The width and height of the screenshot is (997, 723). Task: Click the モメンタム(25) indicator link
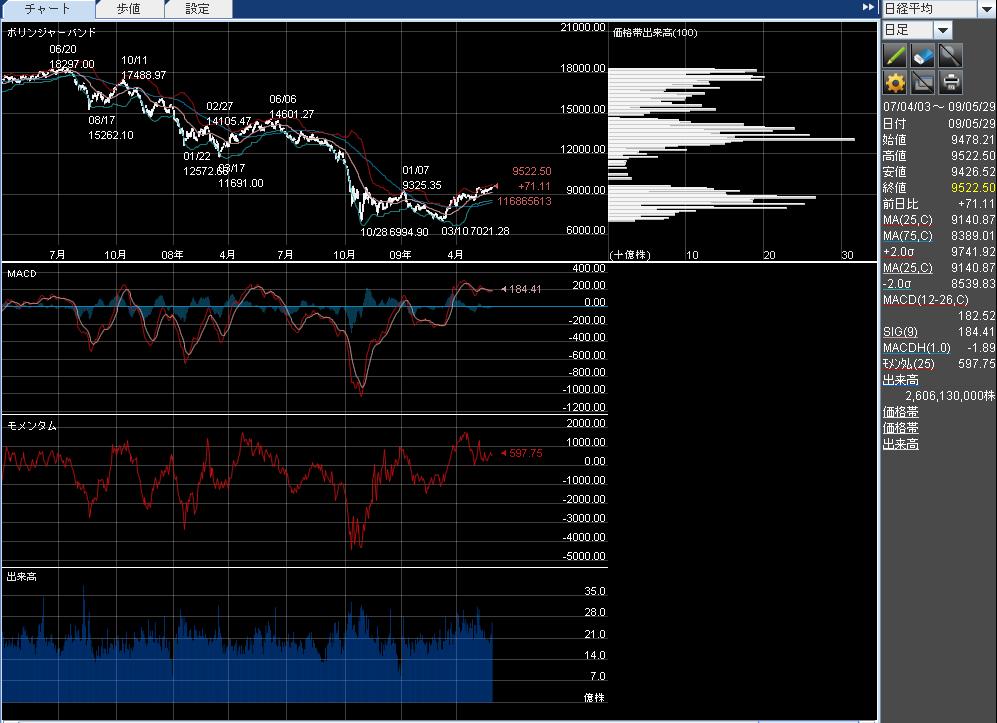click(x=907, y=364)
